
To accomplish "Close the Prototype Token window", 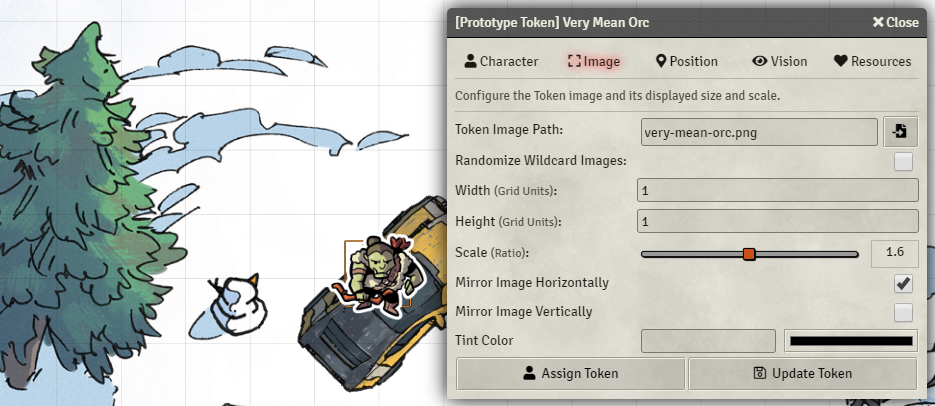I will (896, 23).
